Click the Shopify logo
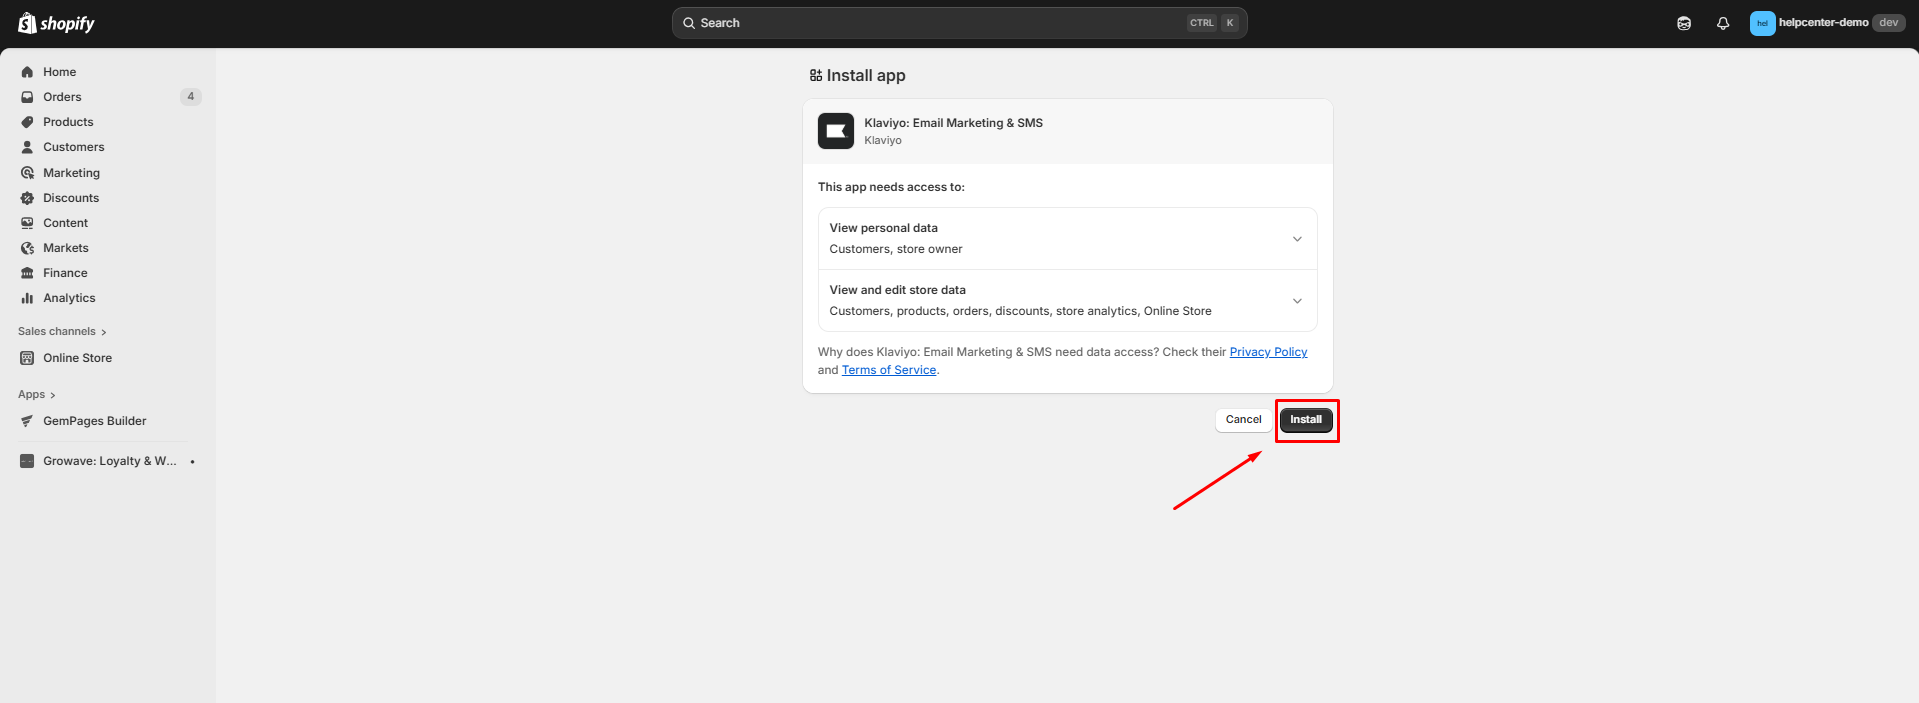Screen dimensions: 1919x703 [56, 23]
